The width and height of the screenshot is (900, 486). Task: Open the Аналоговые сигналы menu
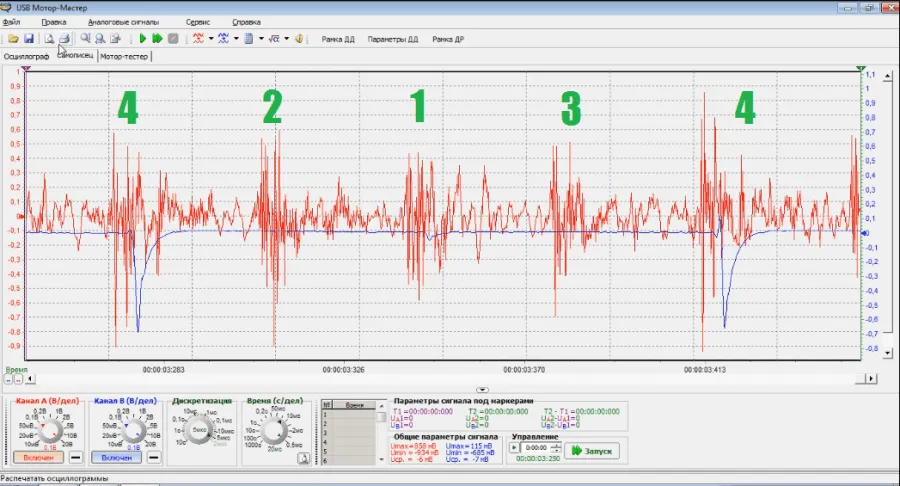(123, 22)
